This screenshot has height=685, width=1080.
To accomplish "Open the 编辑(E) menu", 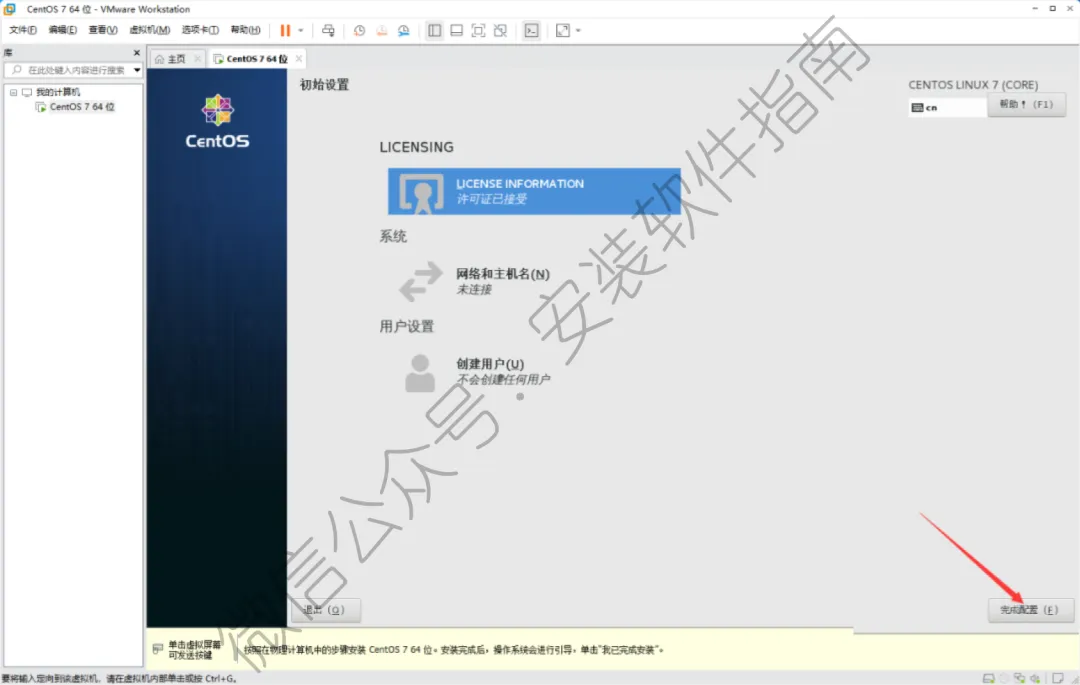I will click(63, 30).
